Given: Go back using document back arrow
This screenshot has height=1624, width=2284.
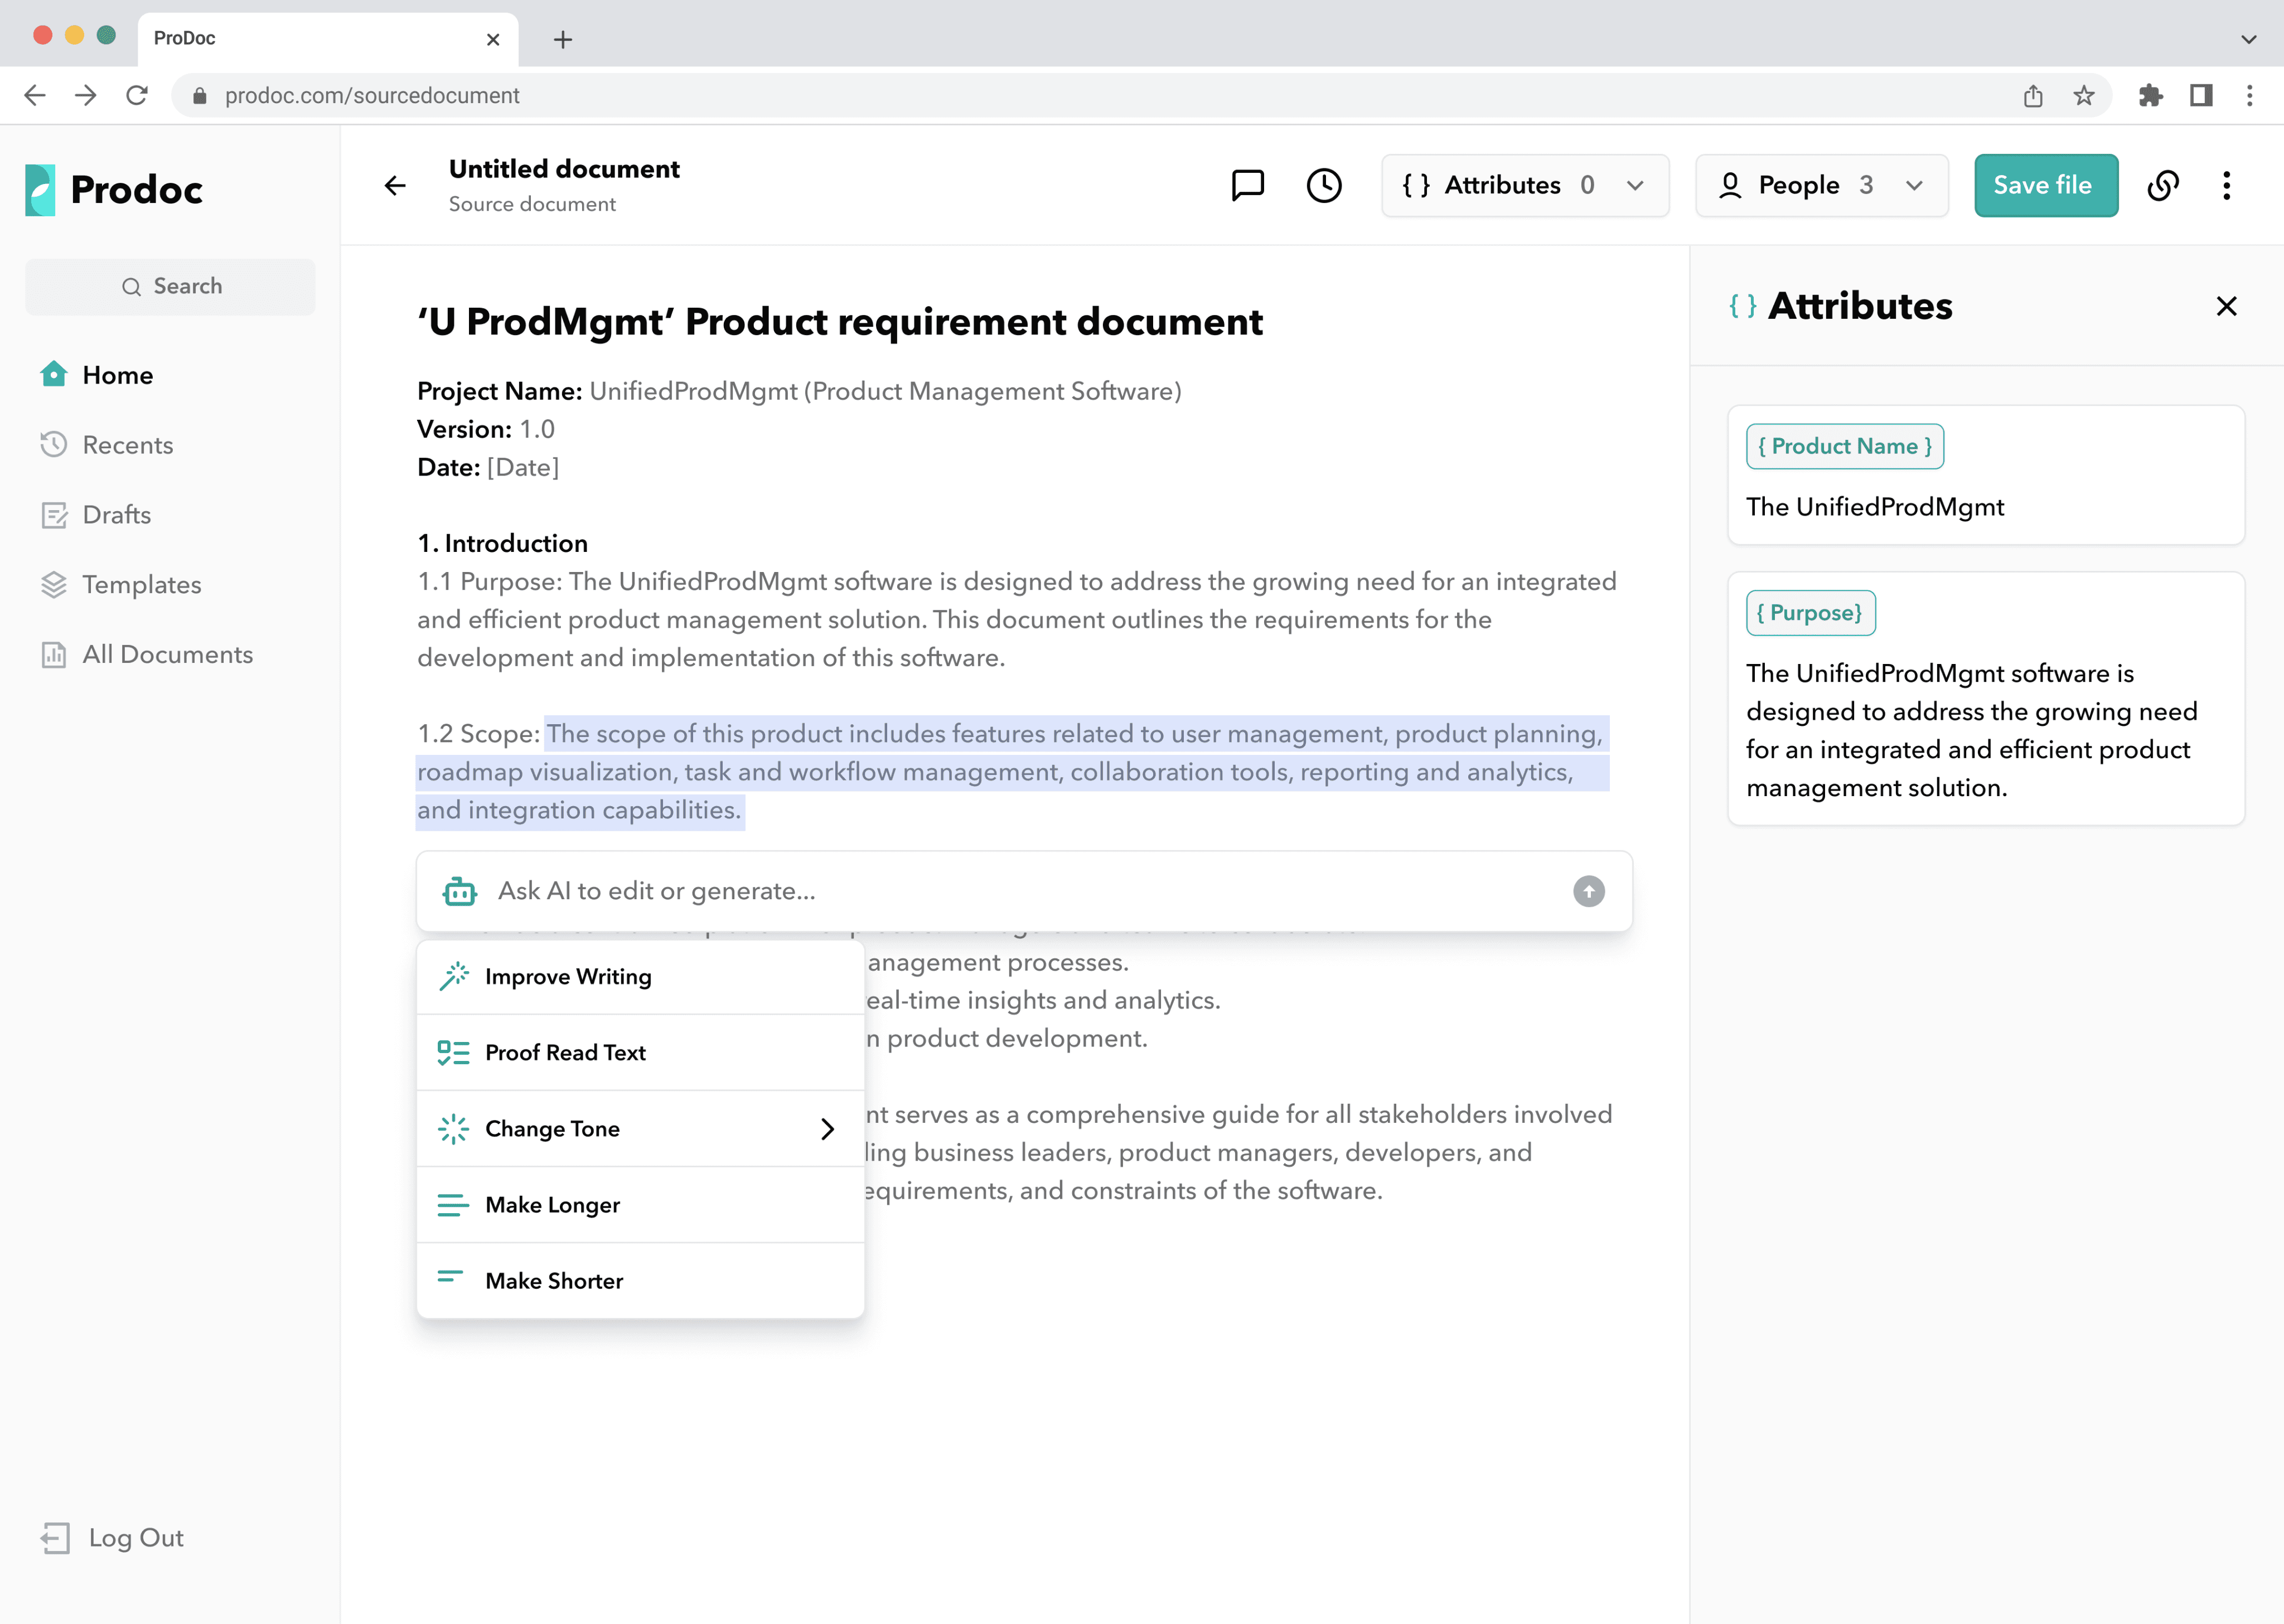Looking at the screenshot, I should point(396,185).
